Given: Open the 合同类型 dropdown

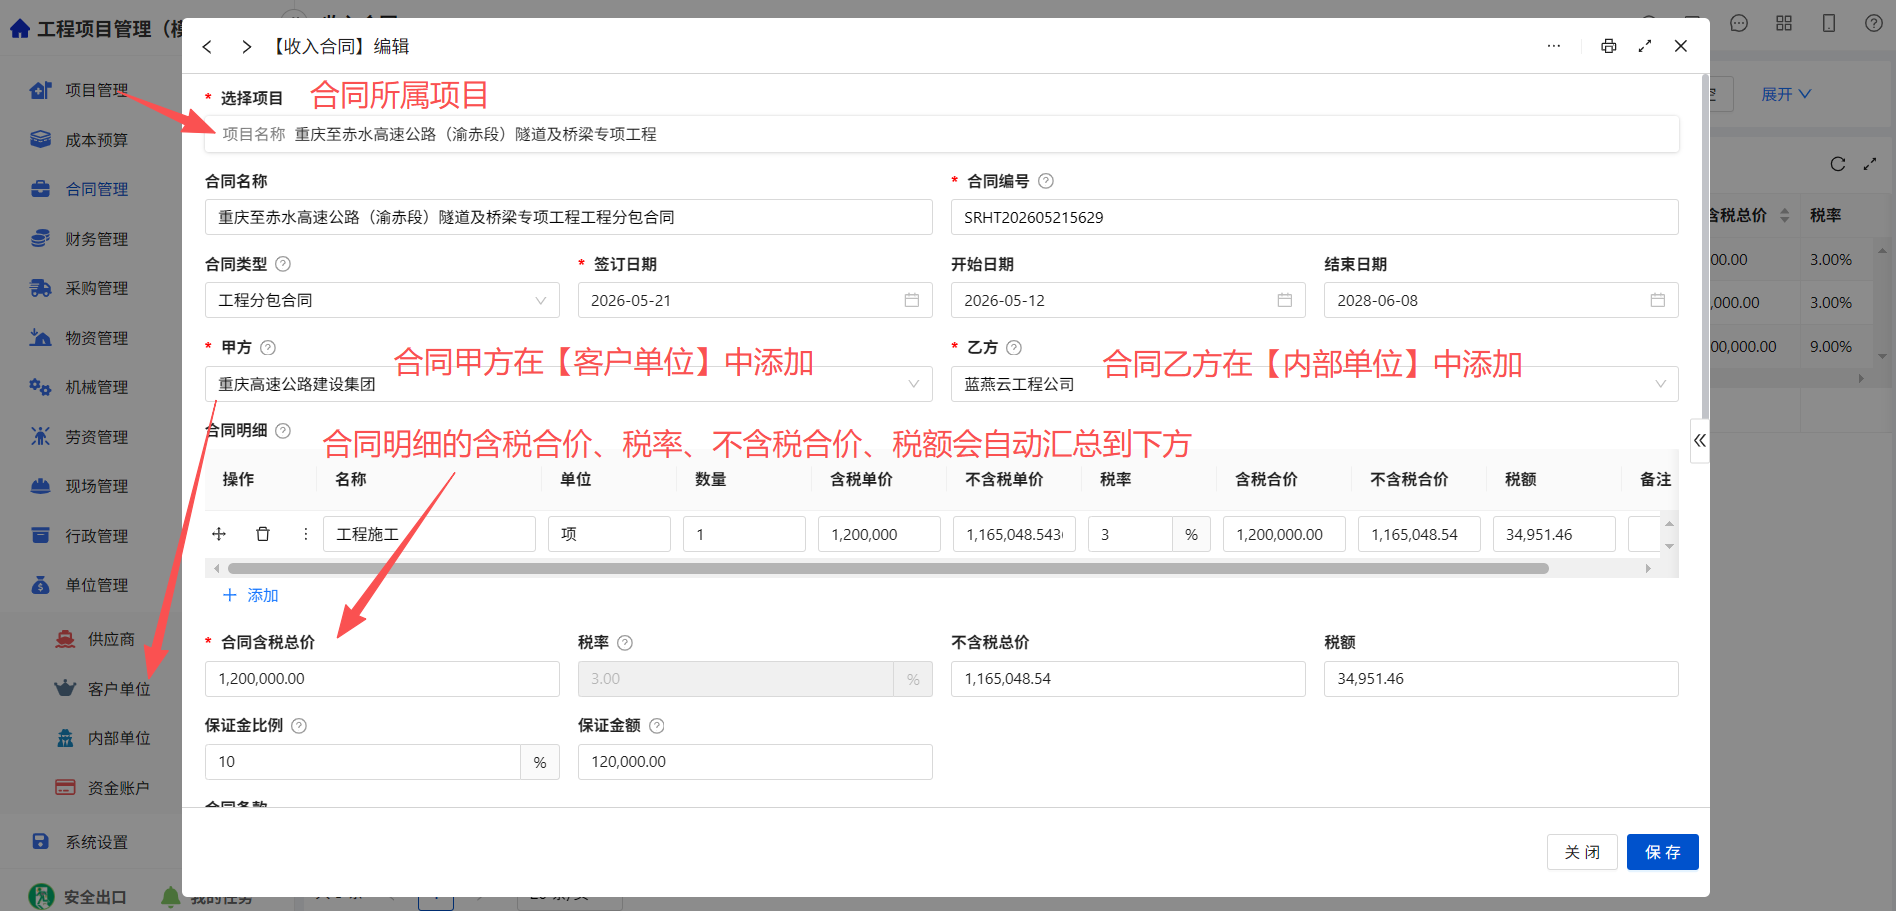Looking at the screenshot, I should point(382,300).
